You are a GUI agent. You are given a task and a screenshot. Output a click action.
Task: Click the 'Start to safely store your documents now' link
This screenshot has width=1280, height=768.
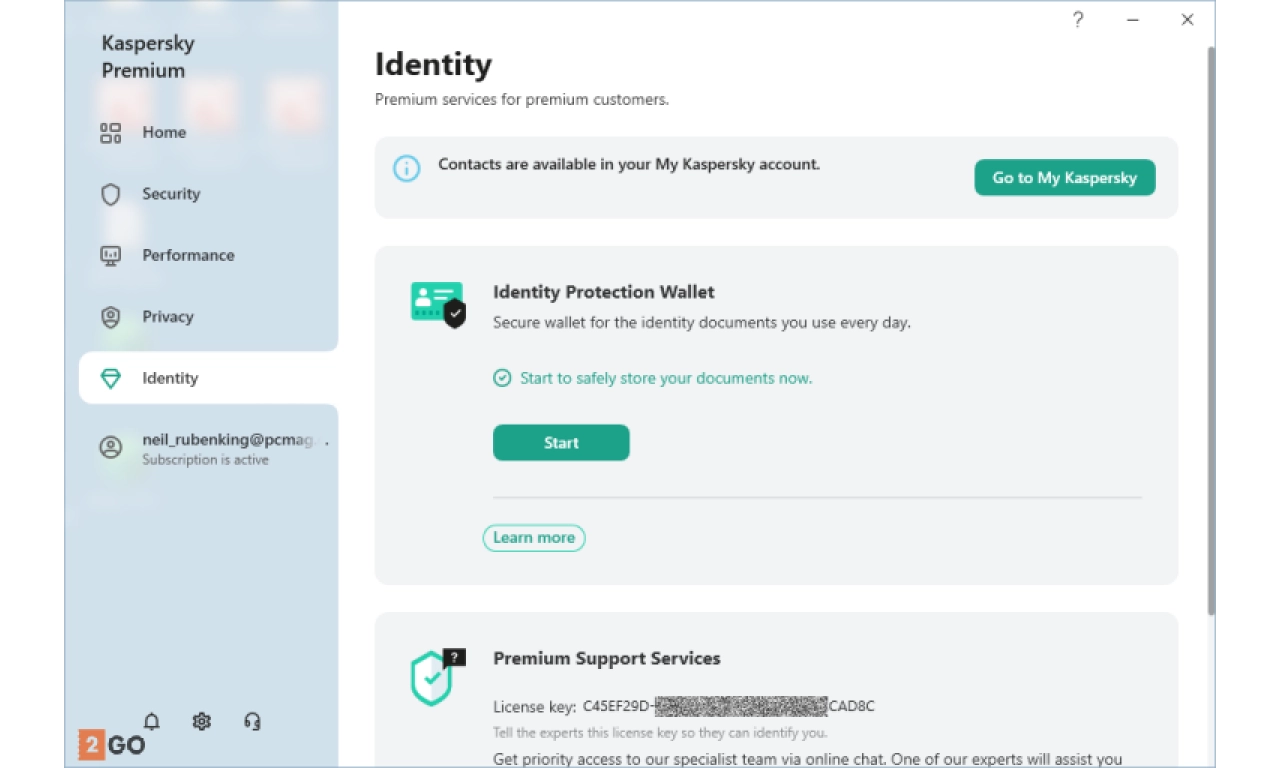click(x=665, y=378)
